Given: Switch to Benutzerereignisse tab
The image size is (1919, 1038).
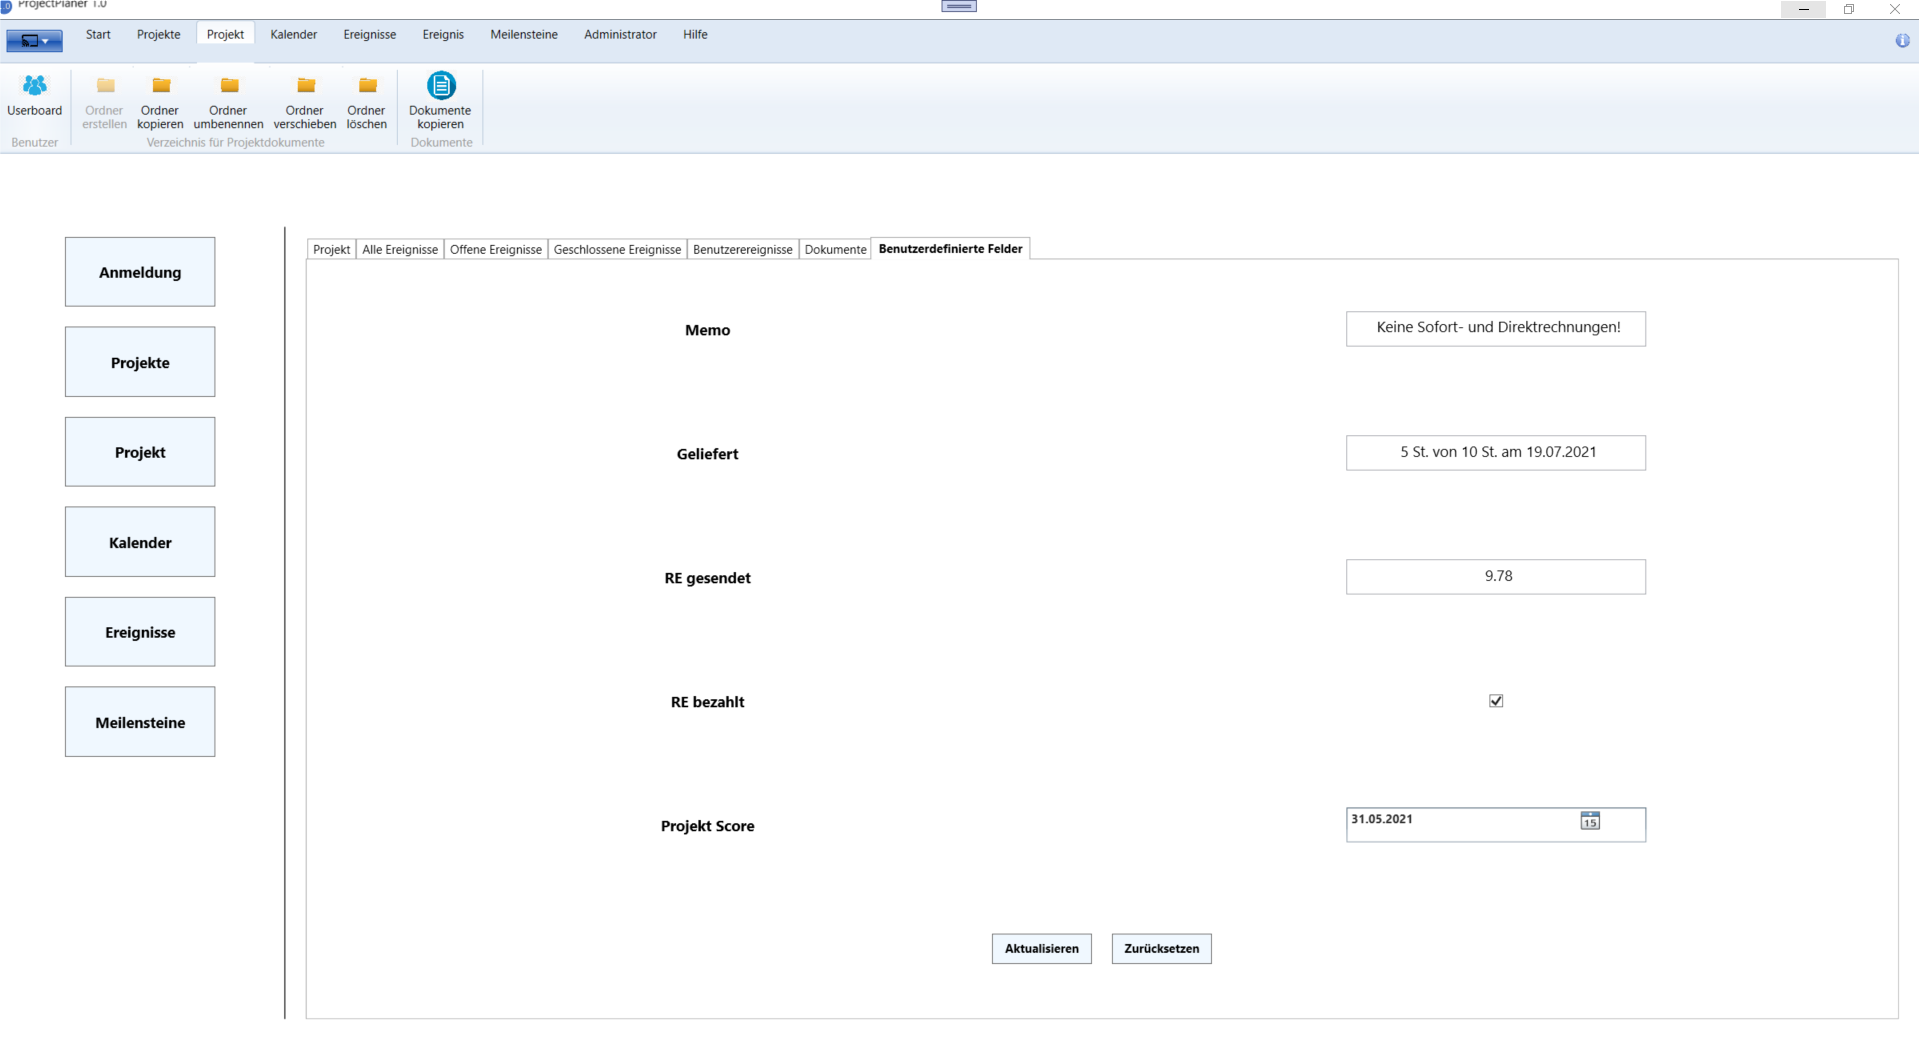Looking at the screenshot, I should (743, 249).
